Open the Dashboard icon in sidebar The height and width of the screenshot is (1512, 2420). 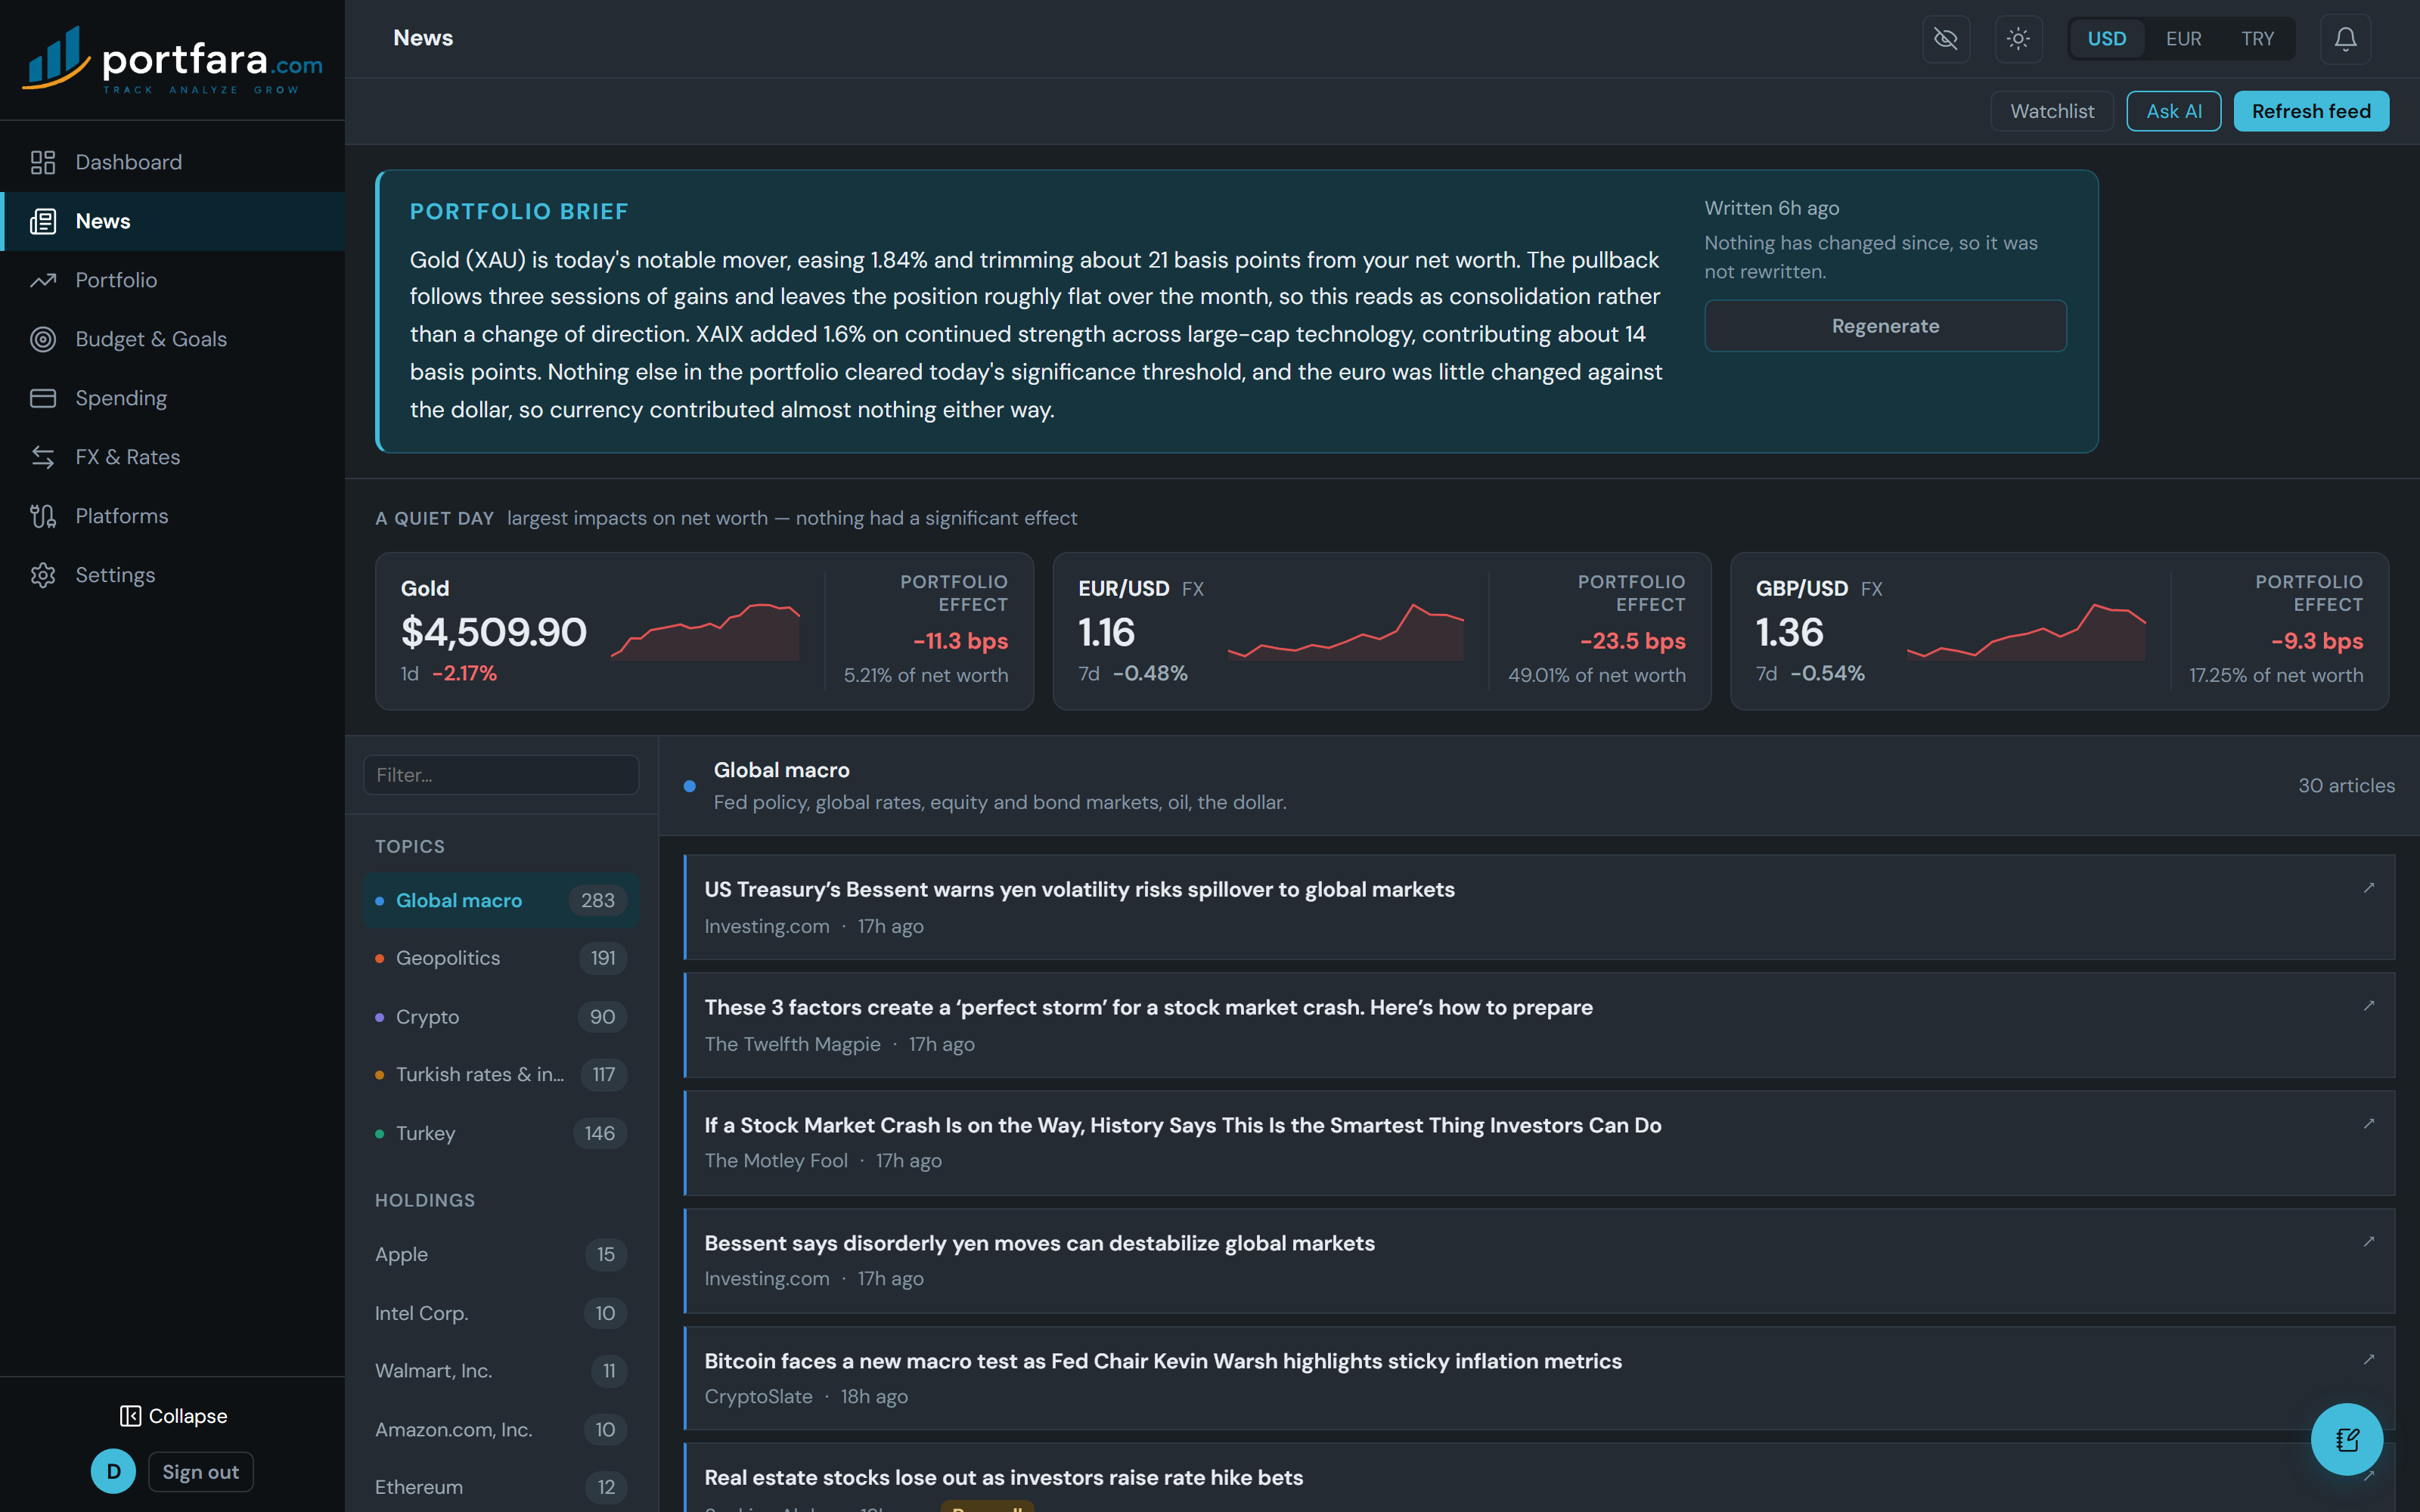(x=42, y=162)
